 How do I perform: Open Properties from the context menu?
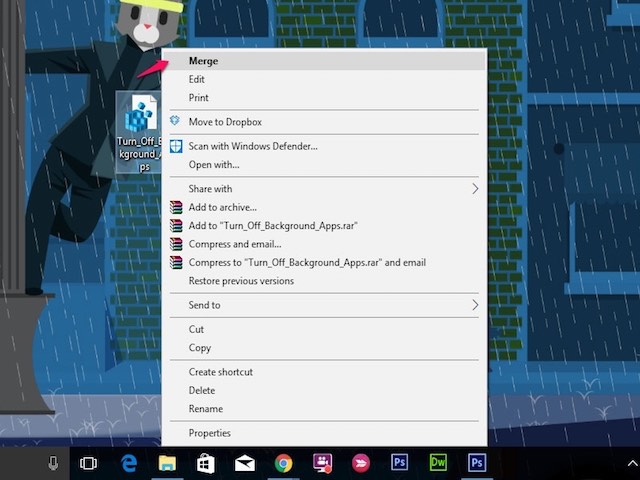[x=324, y=433]
